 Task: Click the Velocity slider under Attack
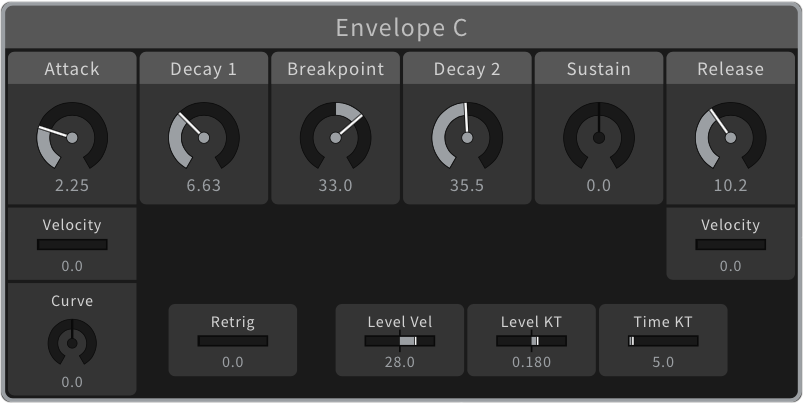pyautogui.click(x=72, y=245)
